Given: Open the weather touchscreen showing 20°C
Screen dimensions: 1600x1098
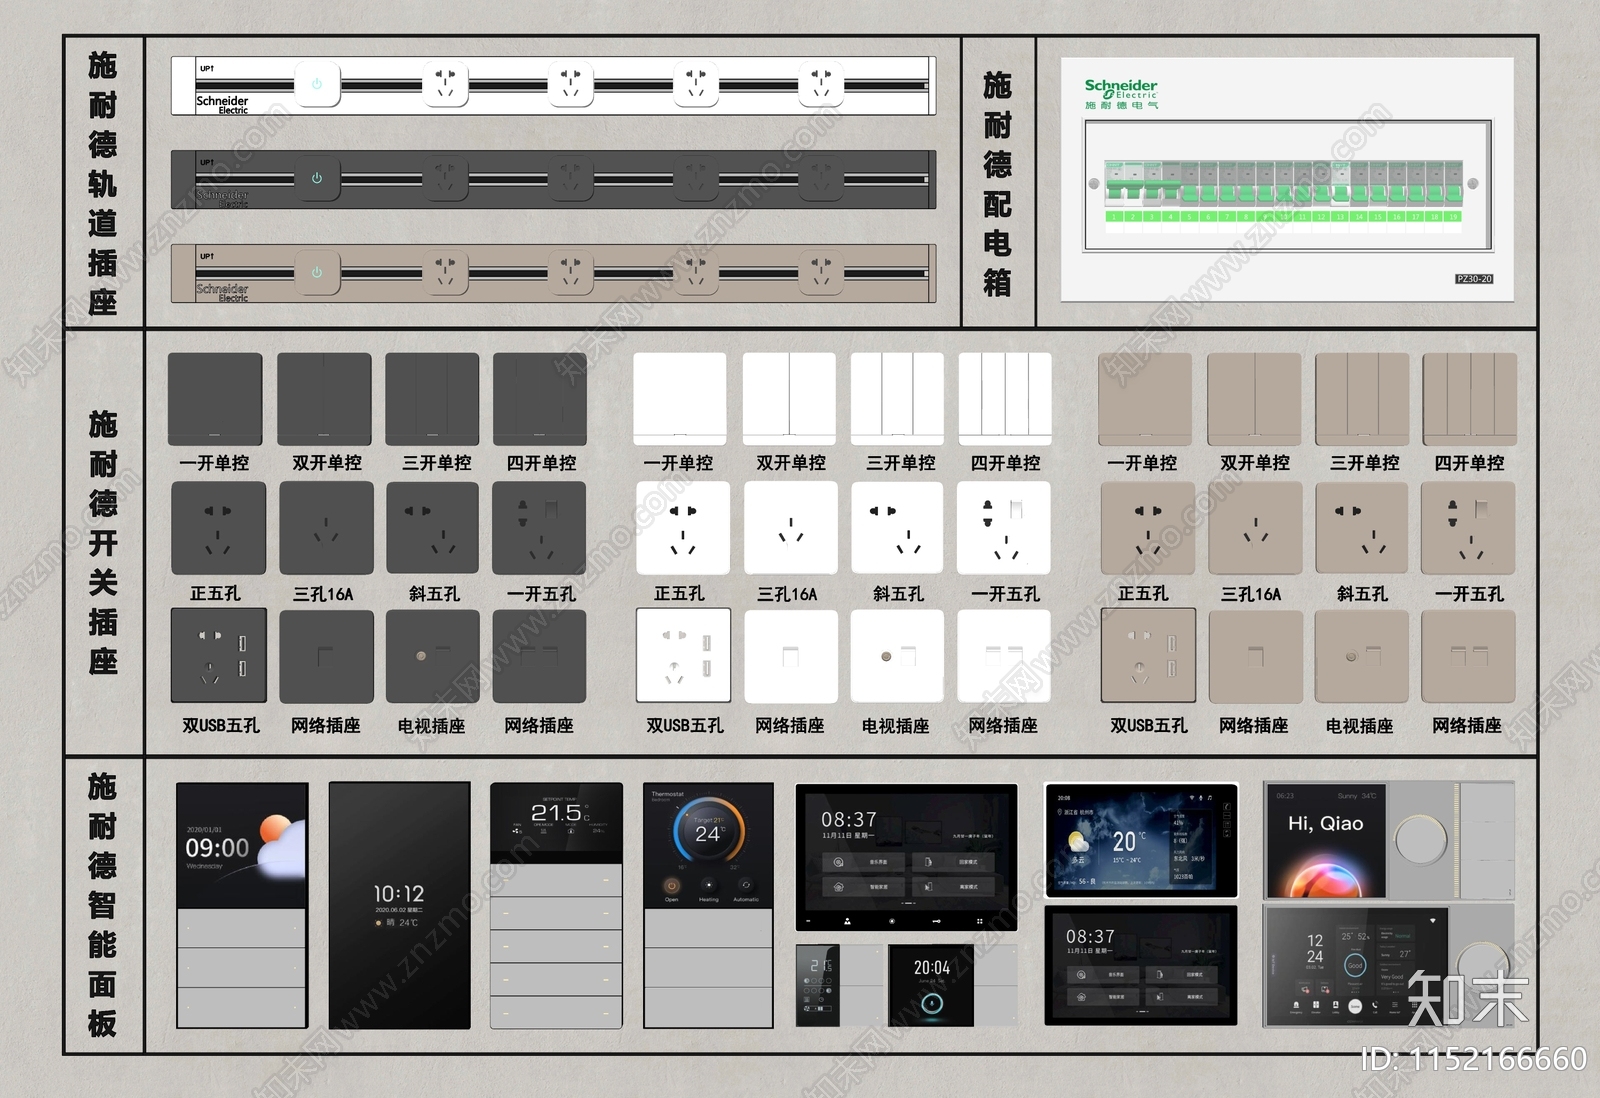Looking at the screenshot, I should click(1141, 840).
